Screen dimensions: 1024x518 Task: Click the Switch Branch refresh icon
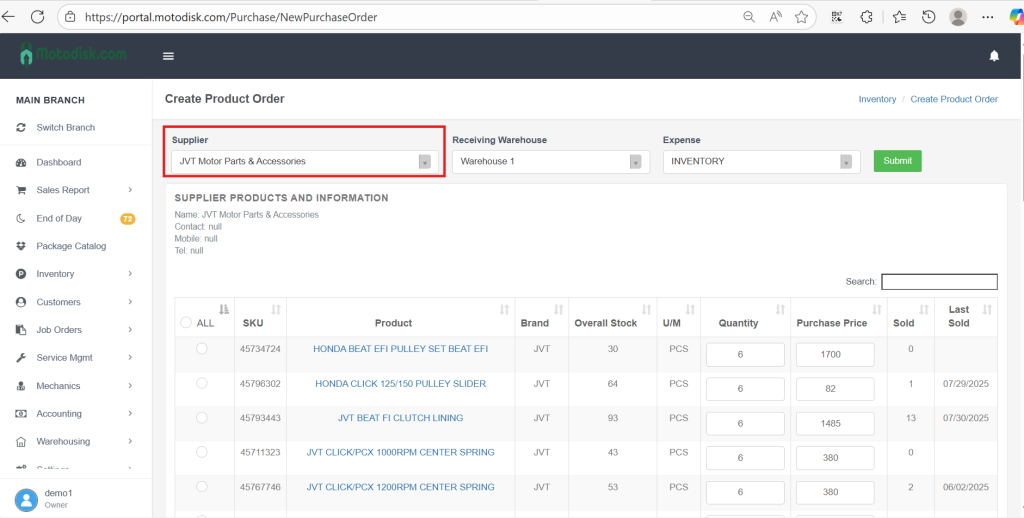coord(22,128)
